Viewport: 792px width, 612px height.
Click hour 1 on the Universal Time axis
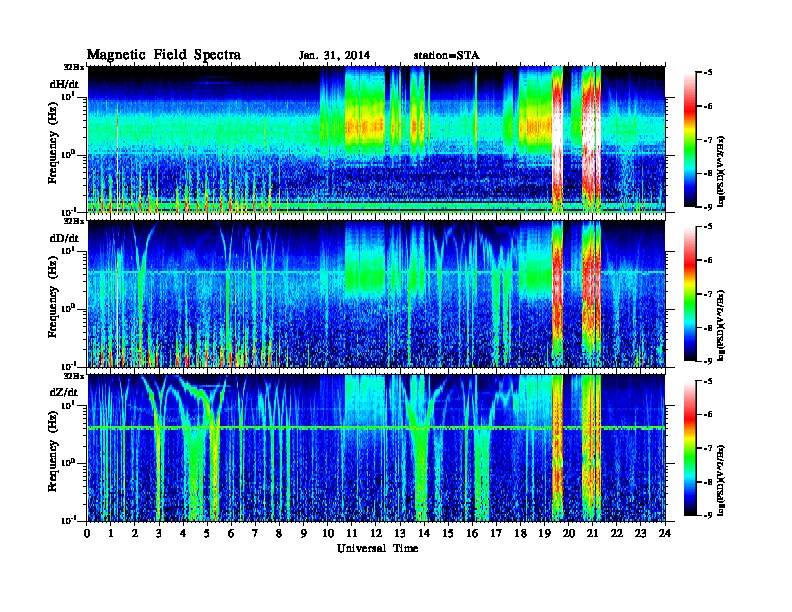coord(111,533)
